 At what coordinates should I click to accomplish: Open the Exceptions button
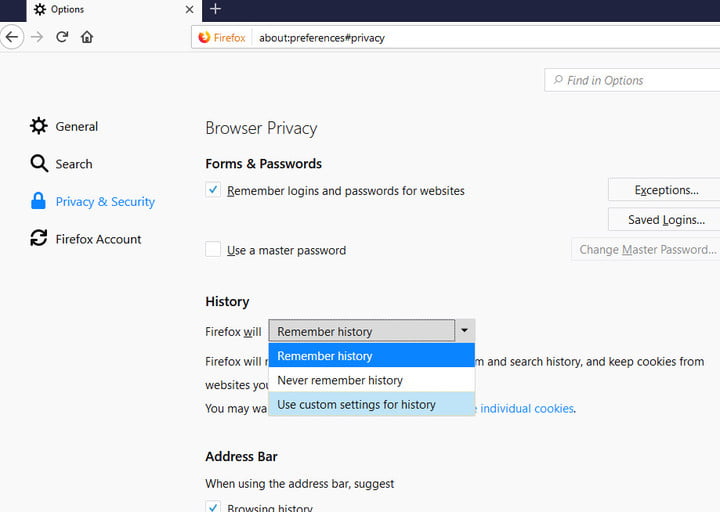point(665,190)
